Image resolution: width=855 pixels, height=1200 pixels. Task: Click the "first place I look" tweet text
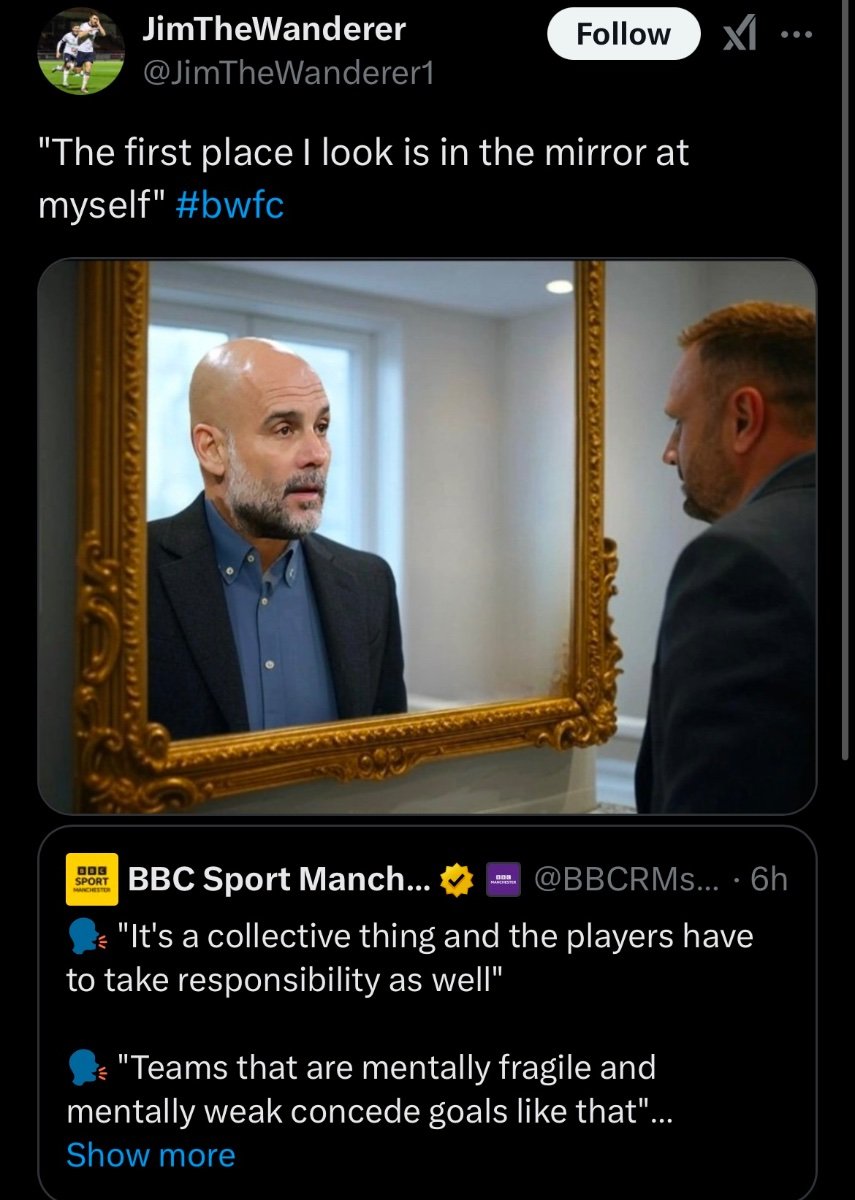click(364, 155)
